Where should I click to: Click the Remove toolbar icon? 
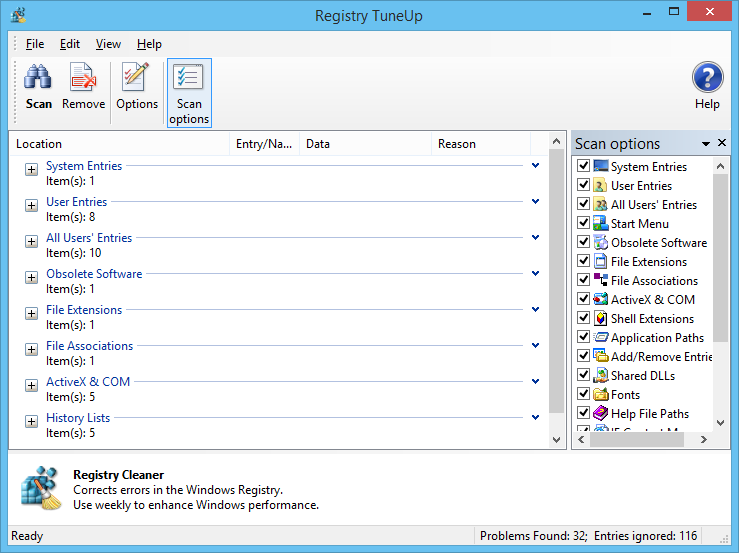click(x=83, y=76)
